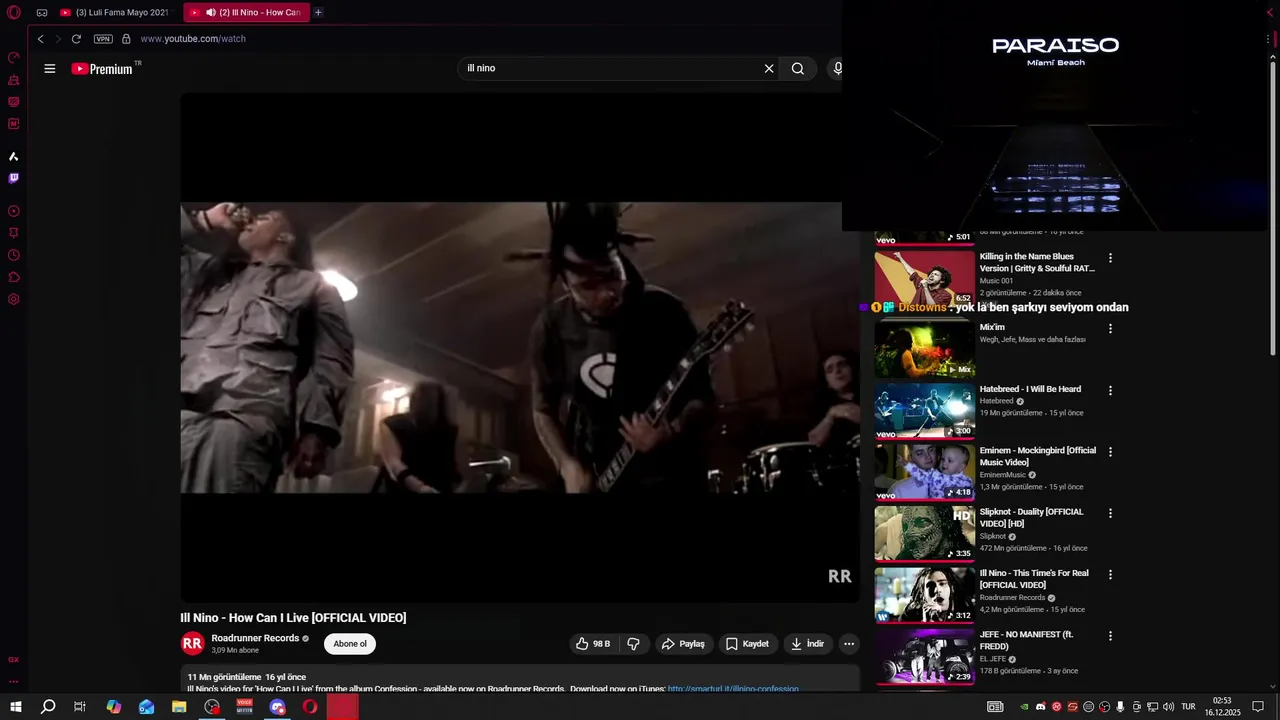Open options menu for Mix'im

pos(1110,329)
